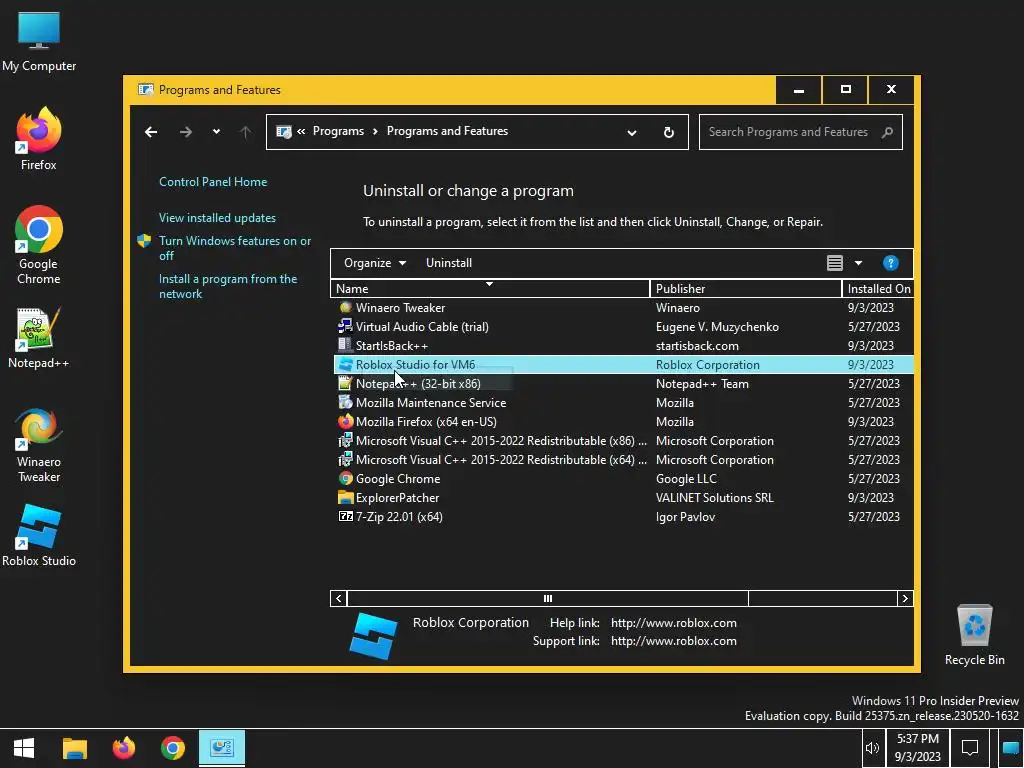
Task: Open the Notepad++ desktop shortcut
Action: (39, 338)
